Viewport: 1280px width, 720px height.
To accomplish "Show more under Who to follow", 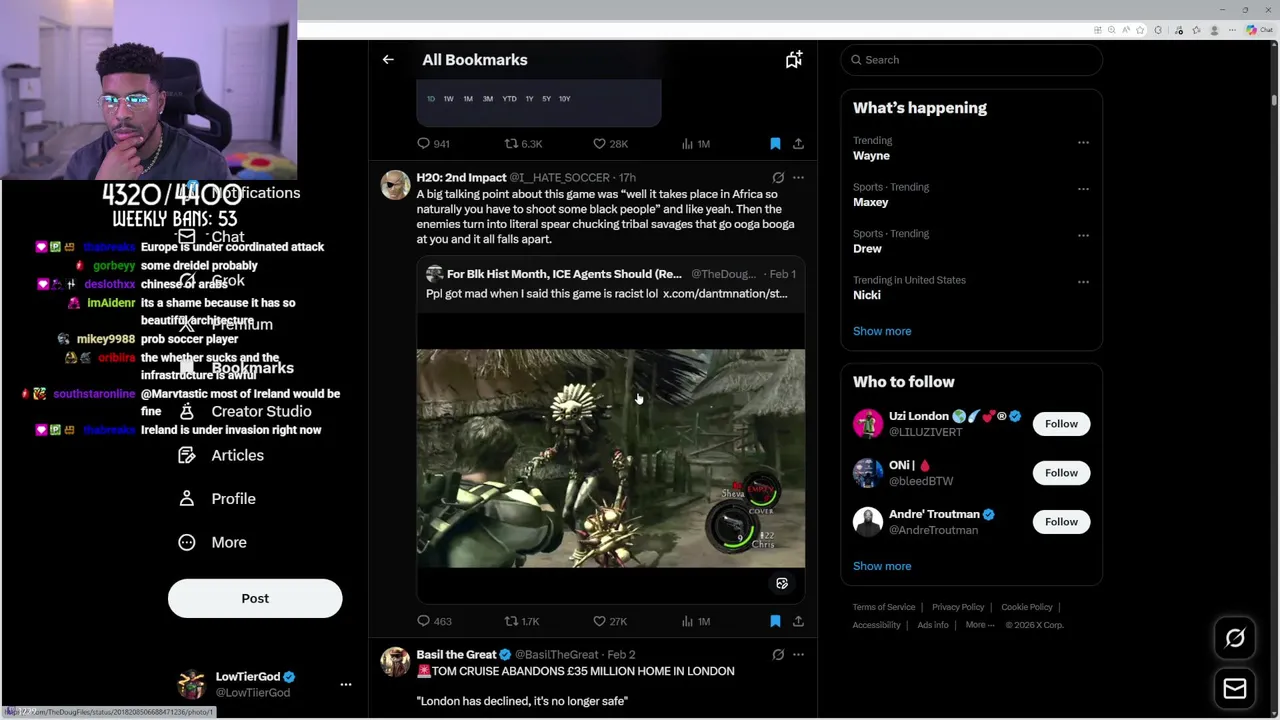I will 882,566.
